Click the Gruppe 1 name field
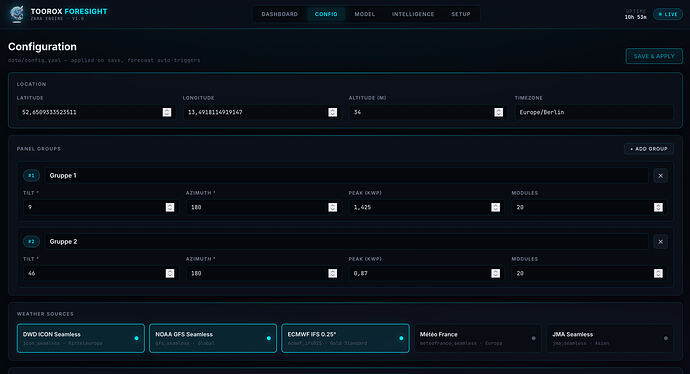This screenshot has height=374, width=690. tap(346, 176)
